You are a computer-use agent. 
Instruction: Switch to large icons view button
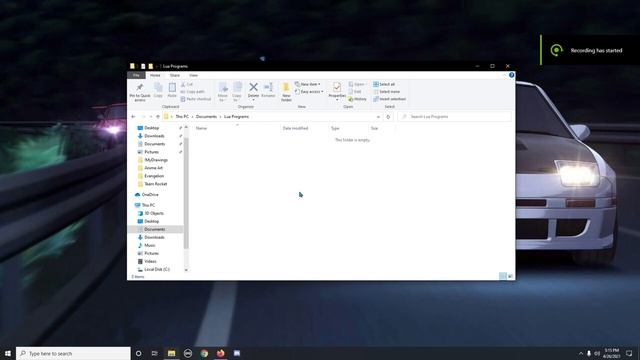click(510, 276)
